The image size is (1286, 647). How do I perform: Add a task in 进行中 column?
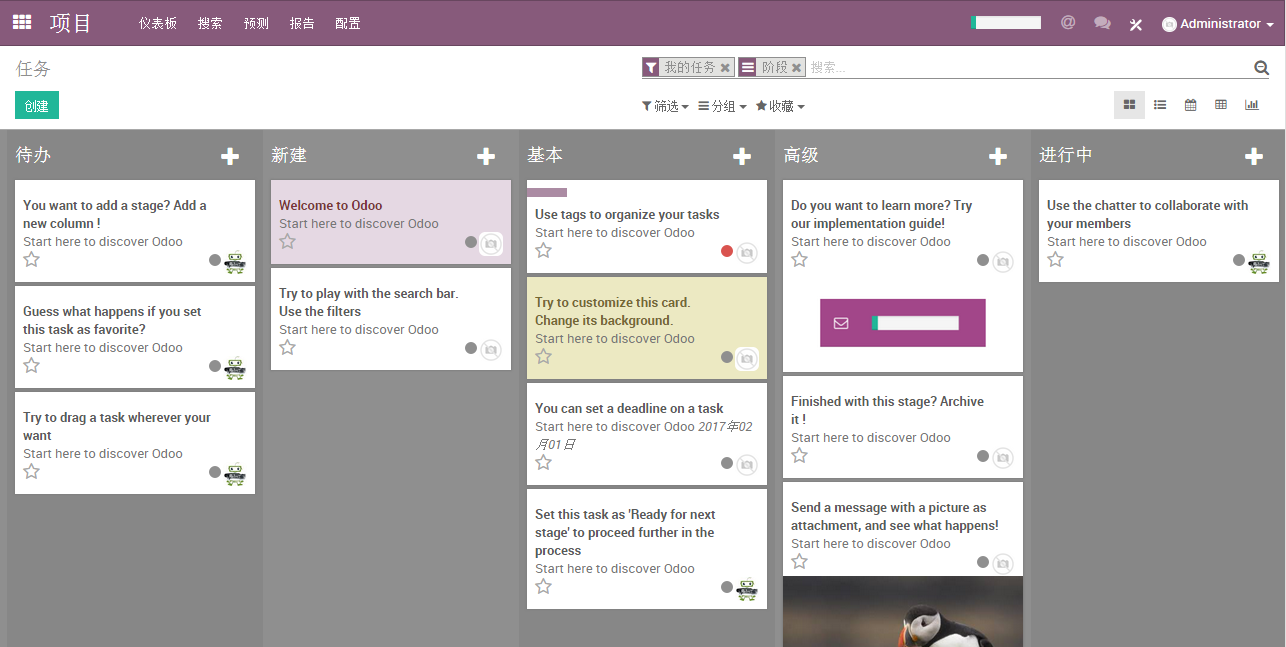1254,156
